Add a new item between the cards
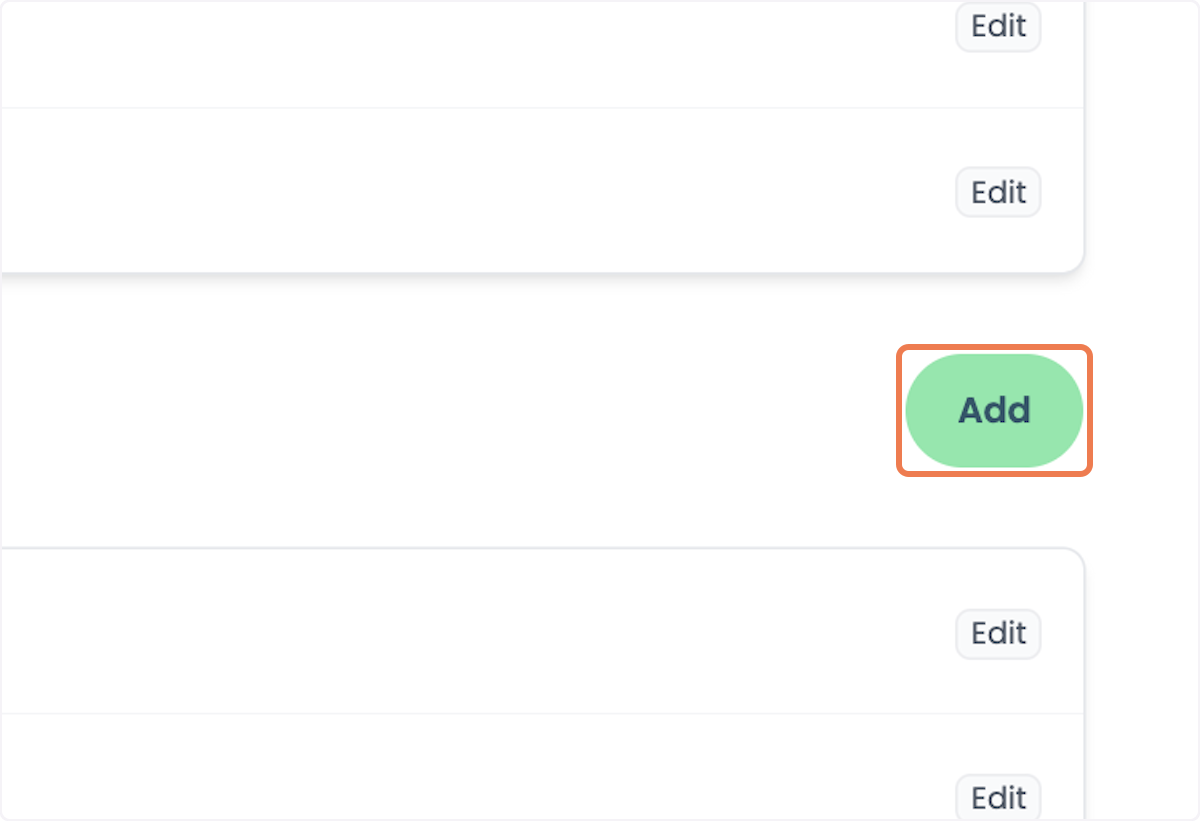Screen dimensions: 1200x821 [x=994, y=410]
